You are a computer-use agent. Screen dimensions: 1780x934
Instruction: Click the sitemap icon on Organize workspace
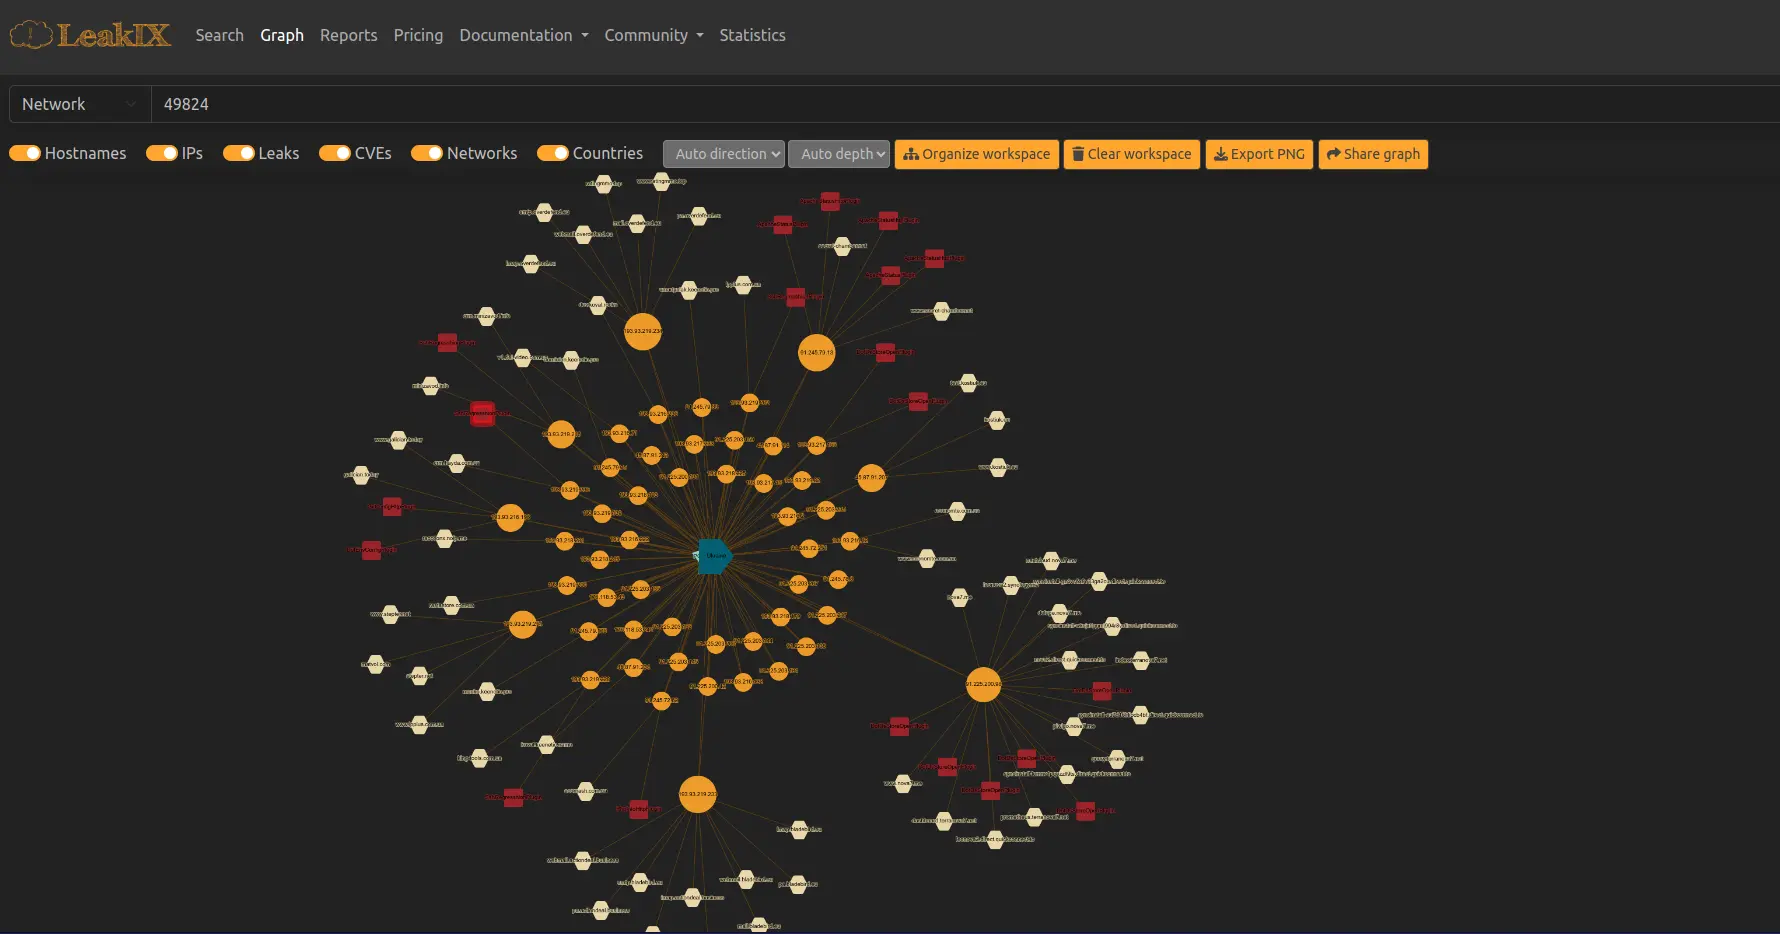point(911,154)
